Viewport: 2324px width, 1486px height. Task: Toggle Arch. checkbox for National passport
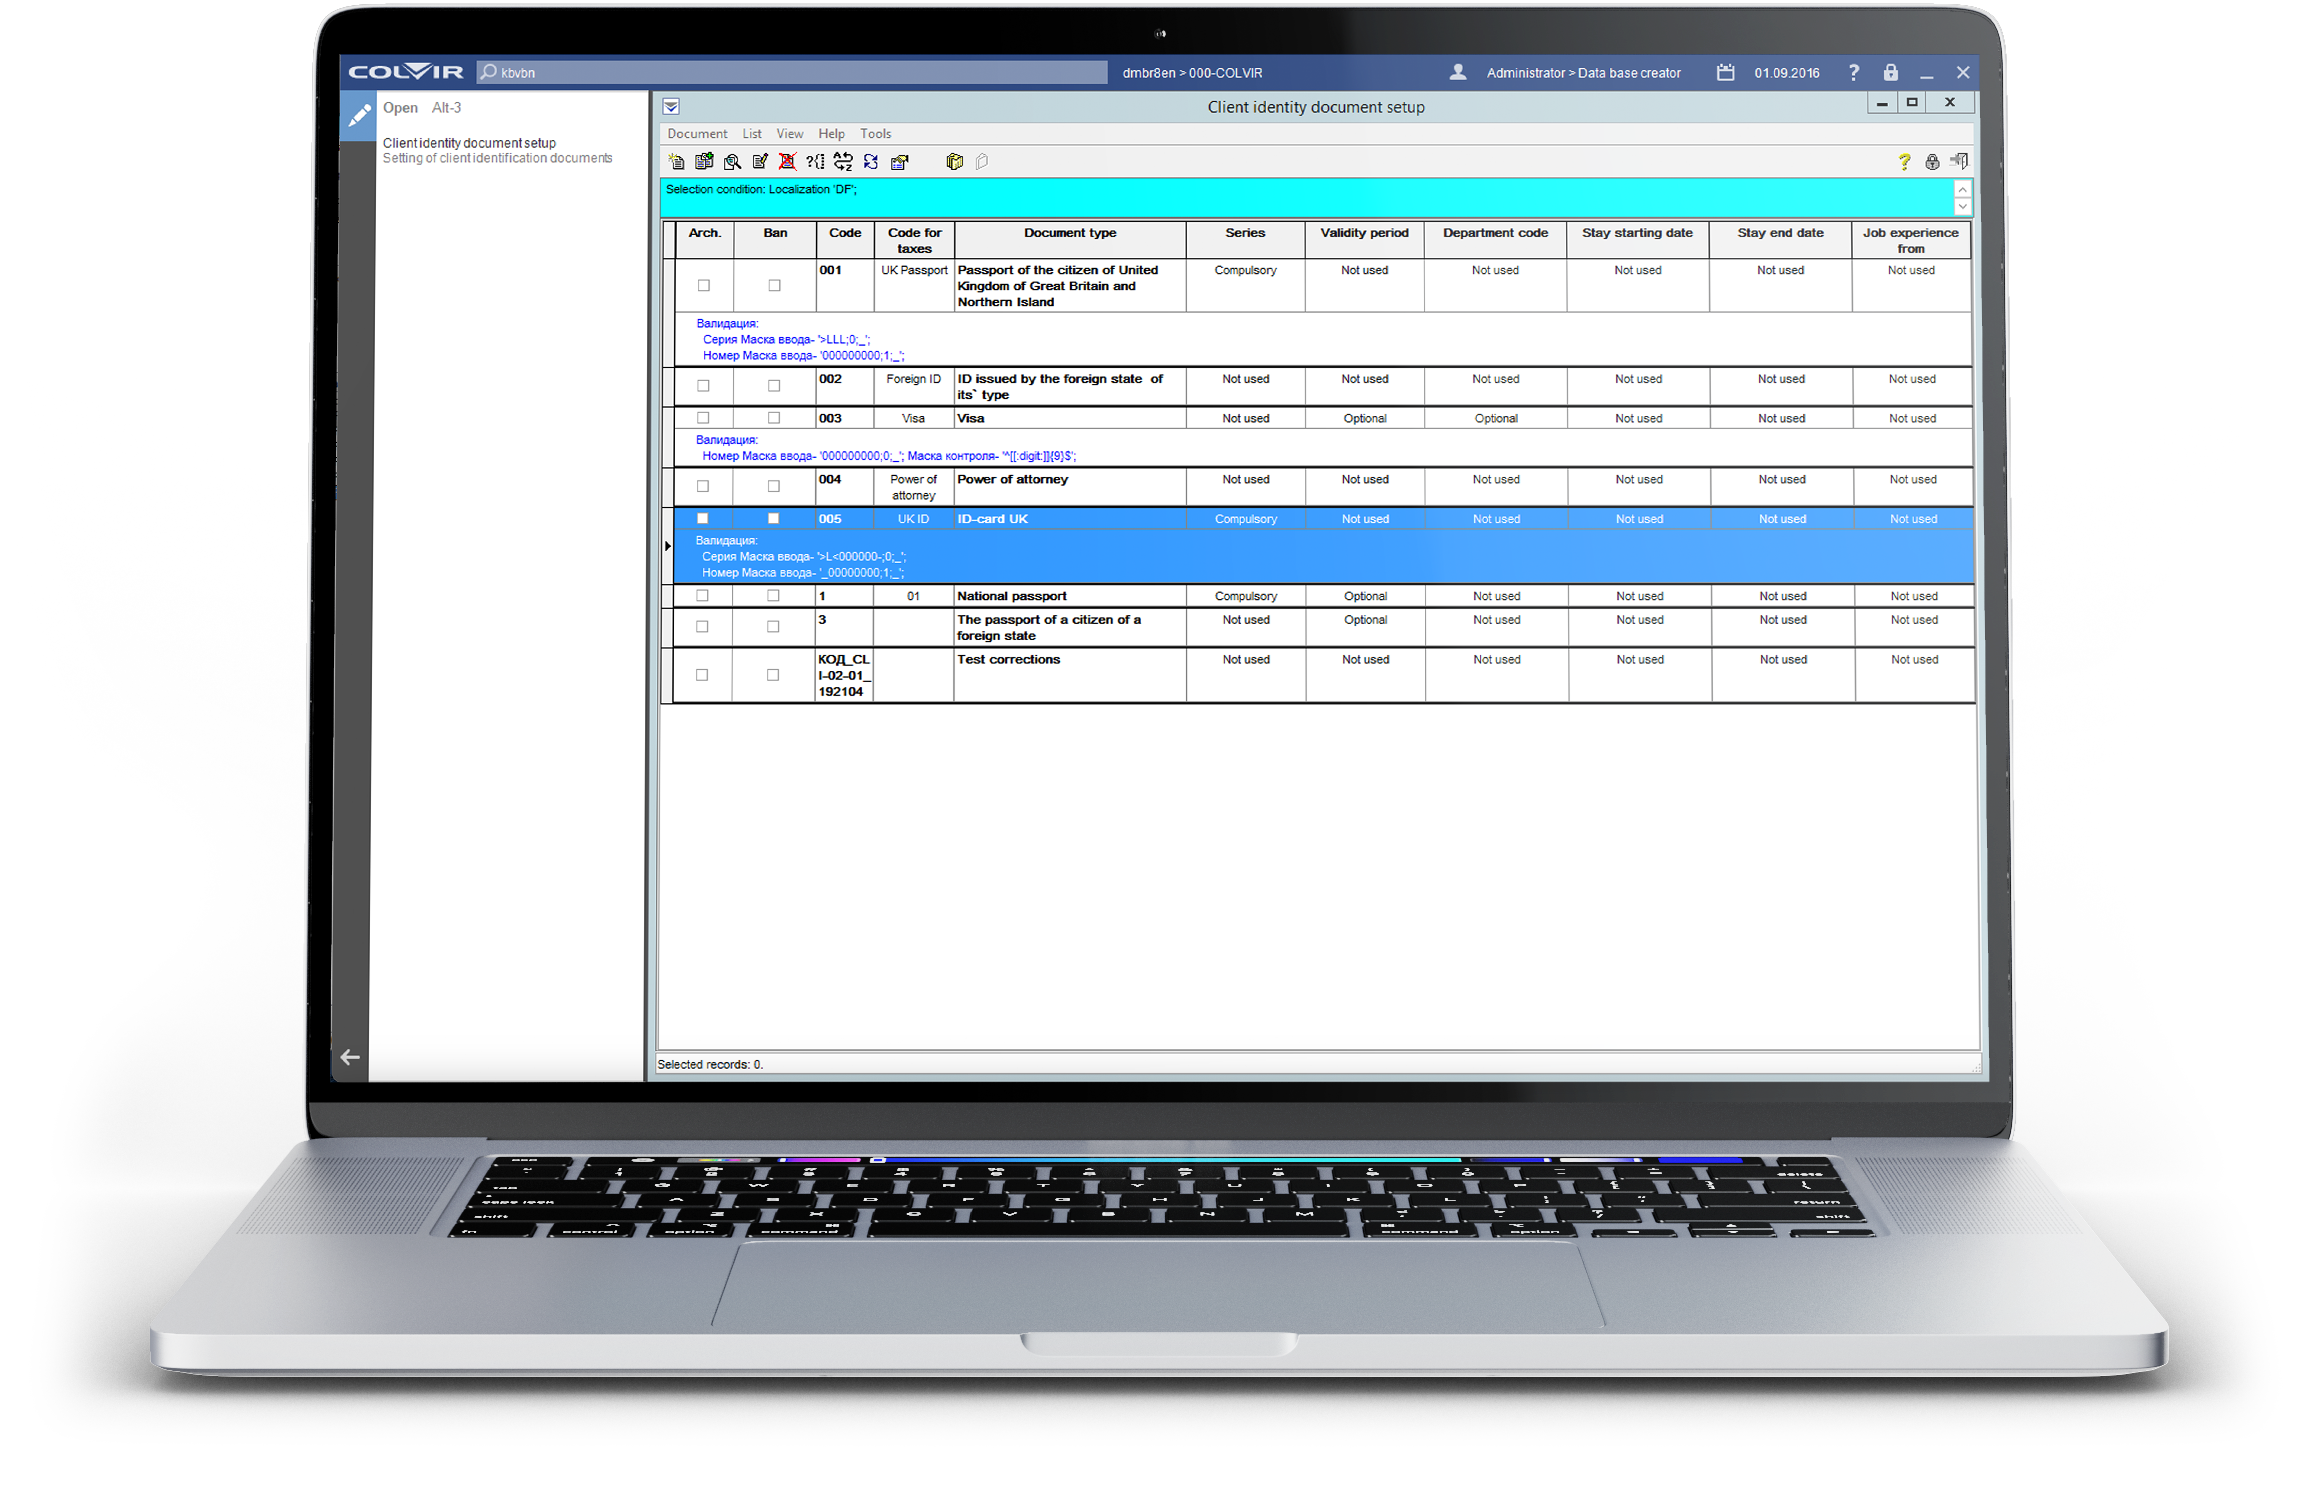(x=702, y=596)
